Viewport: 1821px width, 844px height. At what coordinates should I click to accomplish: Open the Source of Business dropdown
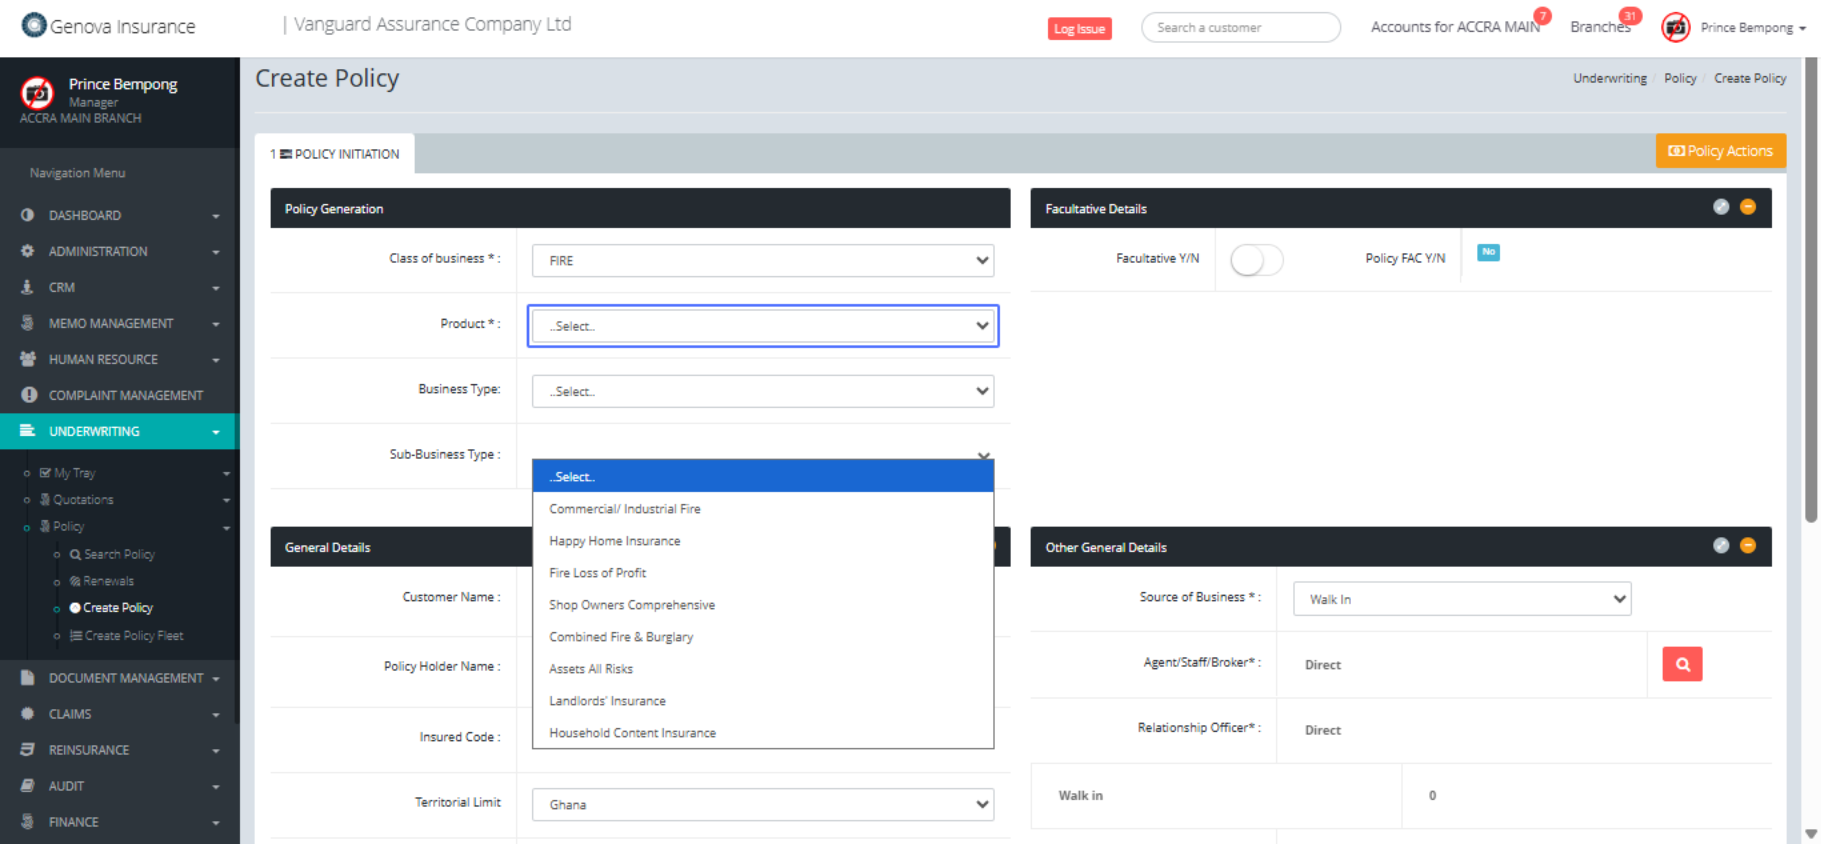pyautogui.click(x=1461, y=599)
